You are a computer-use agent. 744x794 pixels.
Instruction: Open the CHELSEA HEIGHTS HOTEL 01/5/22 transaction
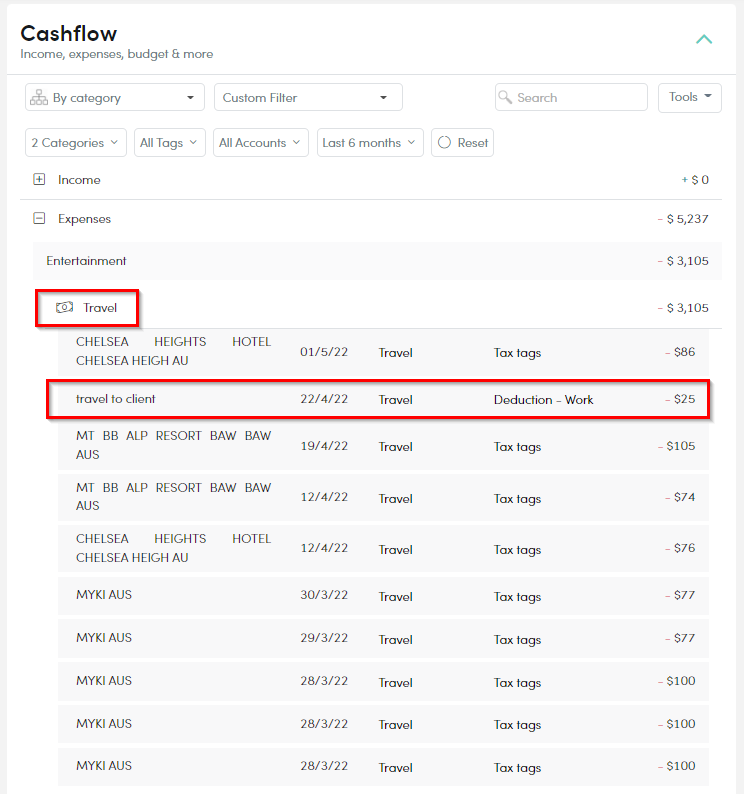[x=383, y=352]
